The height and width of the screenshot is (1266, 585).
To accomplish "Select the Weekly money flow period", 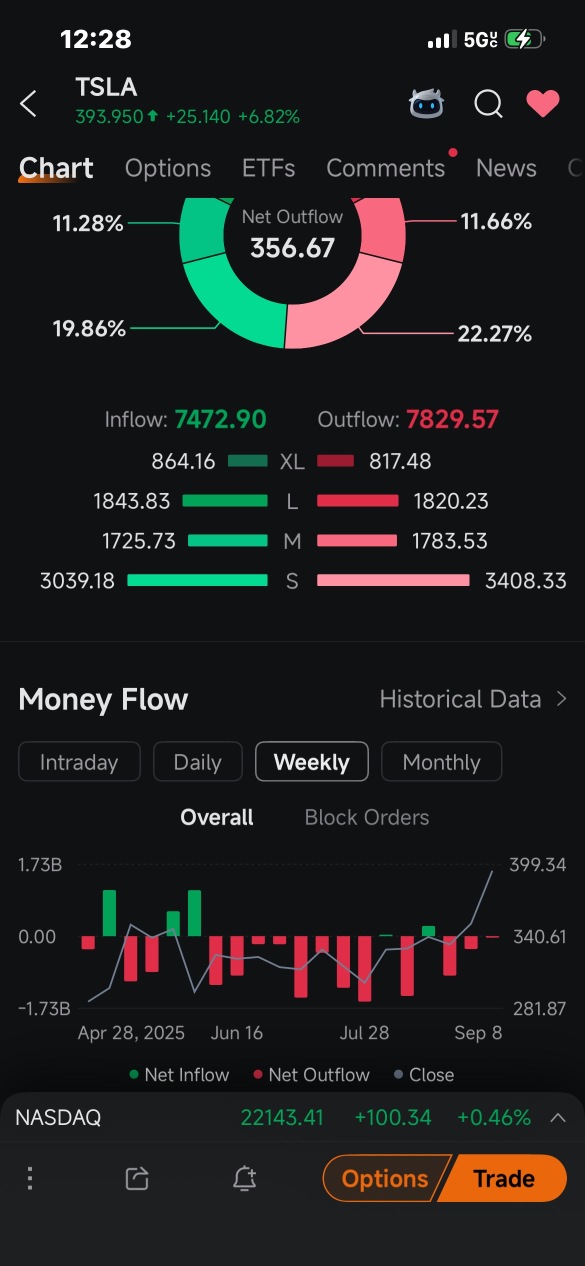I will 312,762.
